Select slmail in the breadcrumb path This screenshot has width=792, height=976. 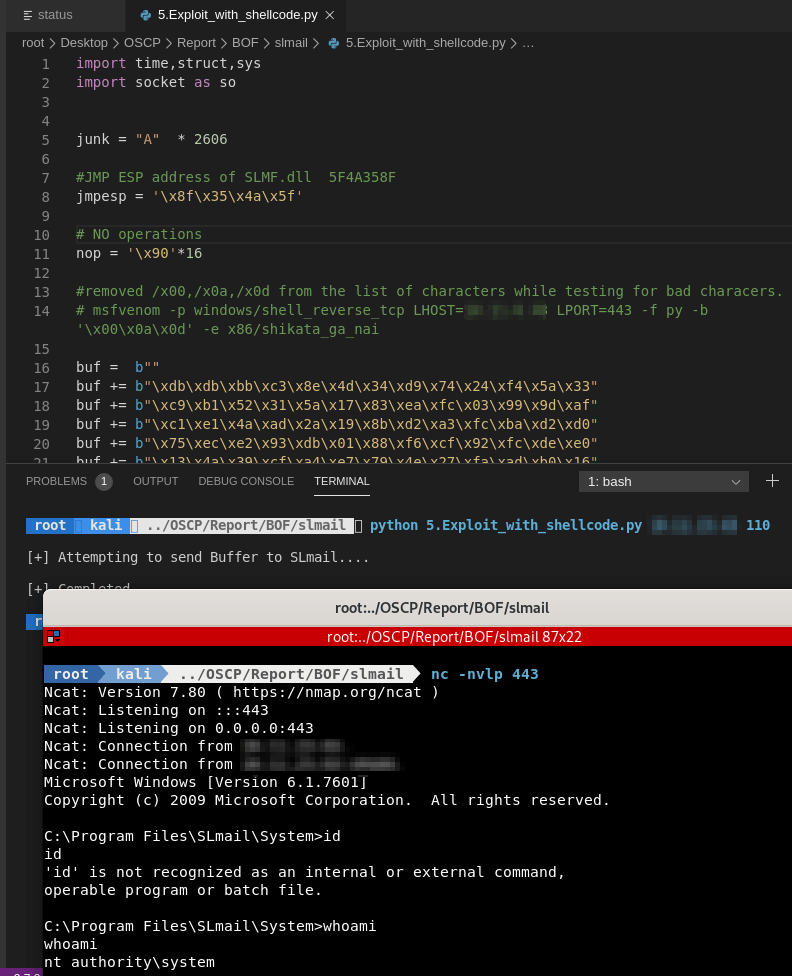(291, 43)
